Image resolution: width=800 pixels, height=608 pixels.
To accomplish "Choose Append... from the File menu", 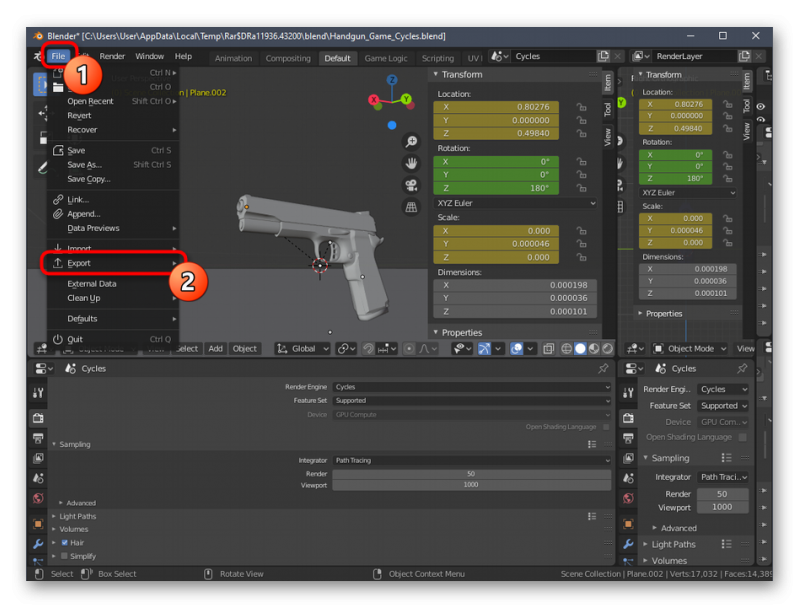I will point(113,214).
